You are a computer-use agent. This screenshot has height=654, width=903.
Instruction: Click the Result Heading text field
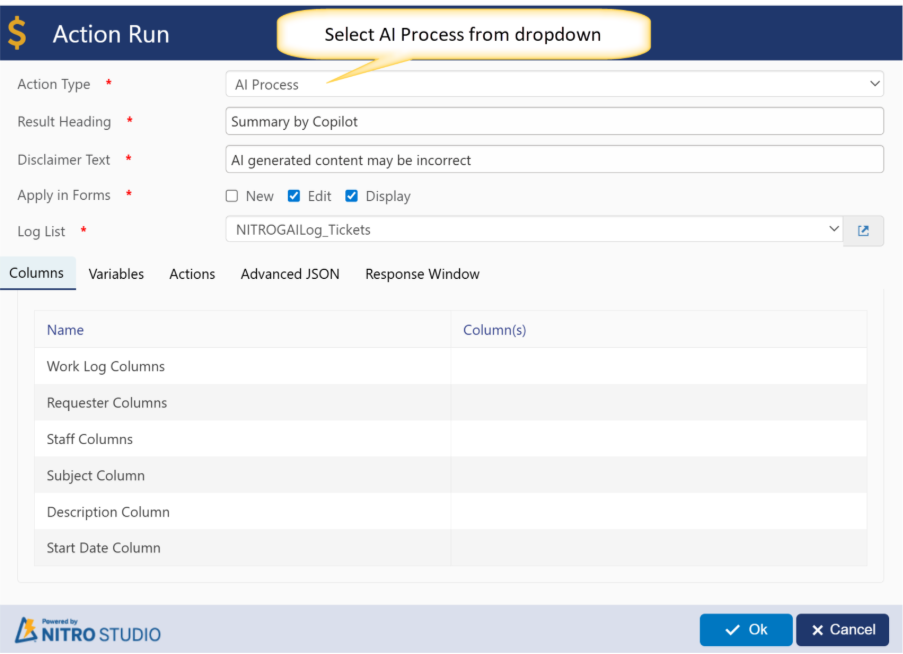coord(554,122)
